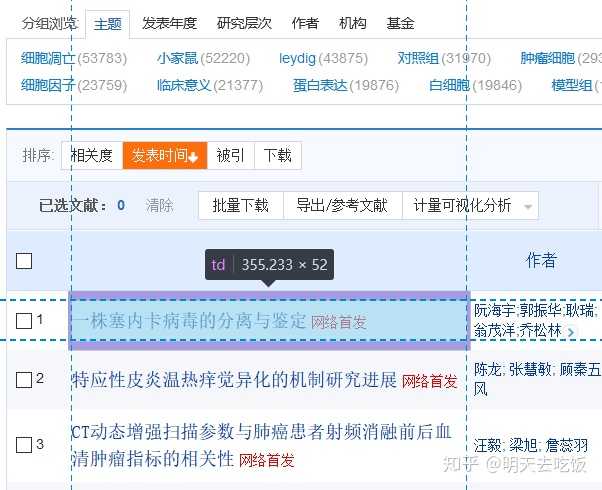
Task: Check the box for result 3
Action: coord(24,445)
